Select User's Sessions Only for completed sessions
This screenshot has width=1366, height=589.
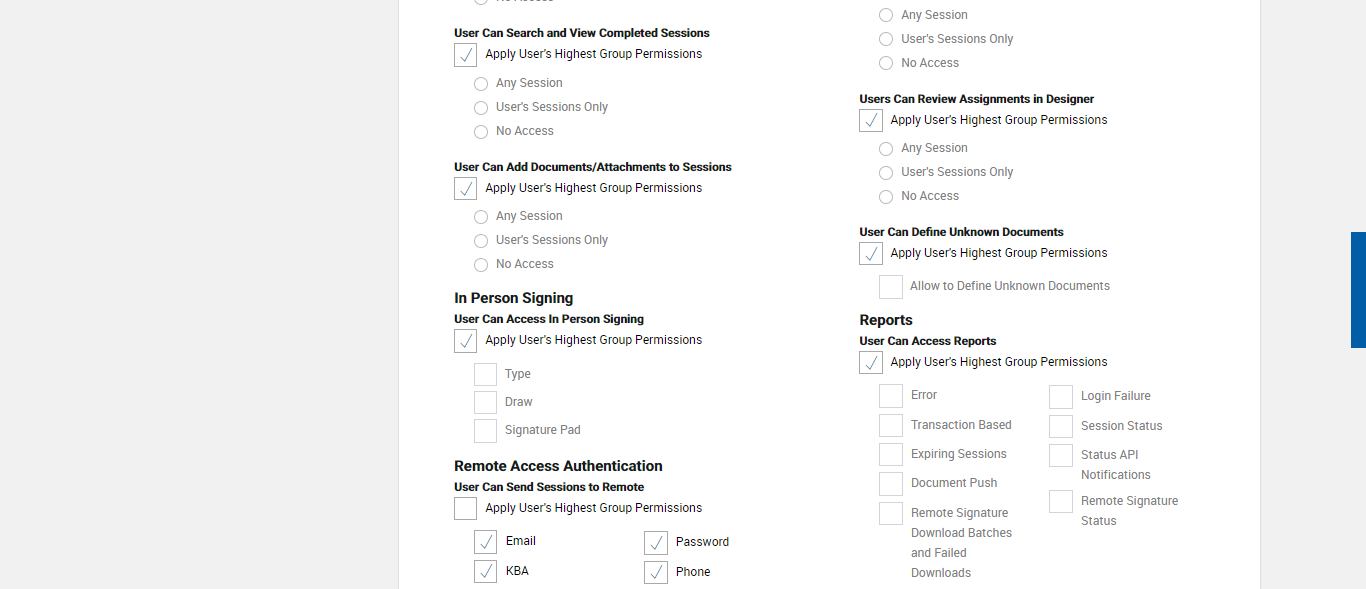coord(481,108)
